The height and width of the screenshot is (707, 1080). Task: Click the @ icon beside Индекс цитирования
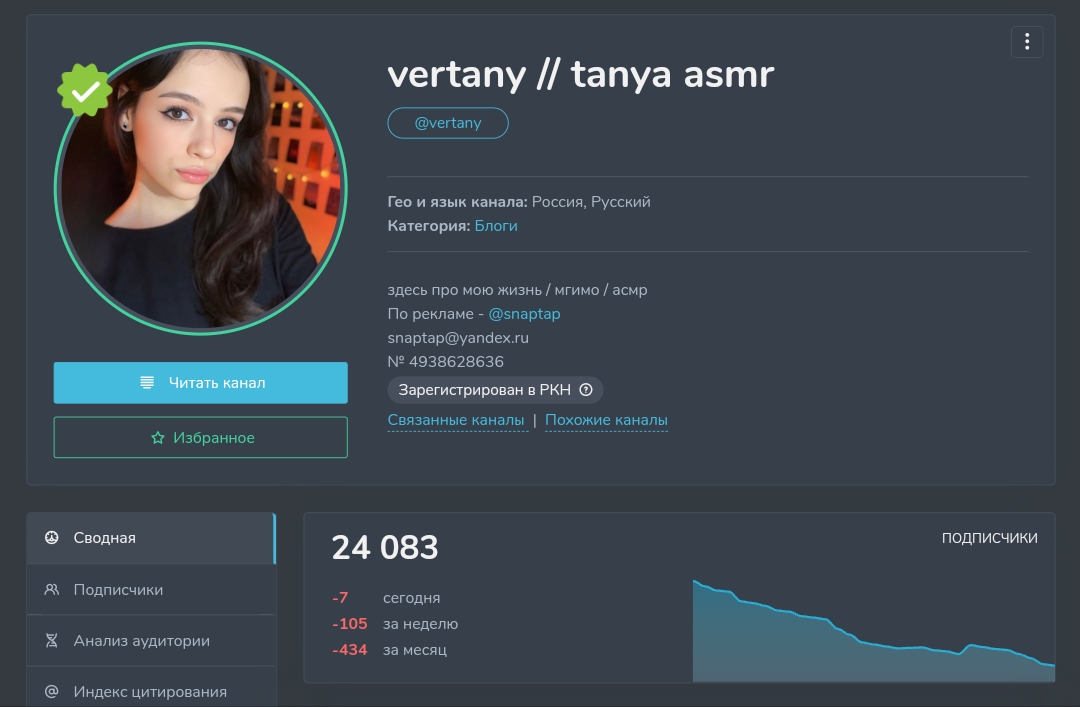(x=52, y=692)
